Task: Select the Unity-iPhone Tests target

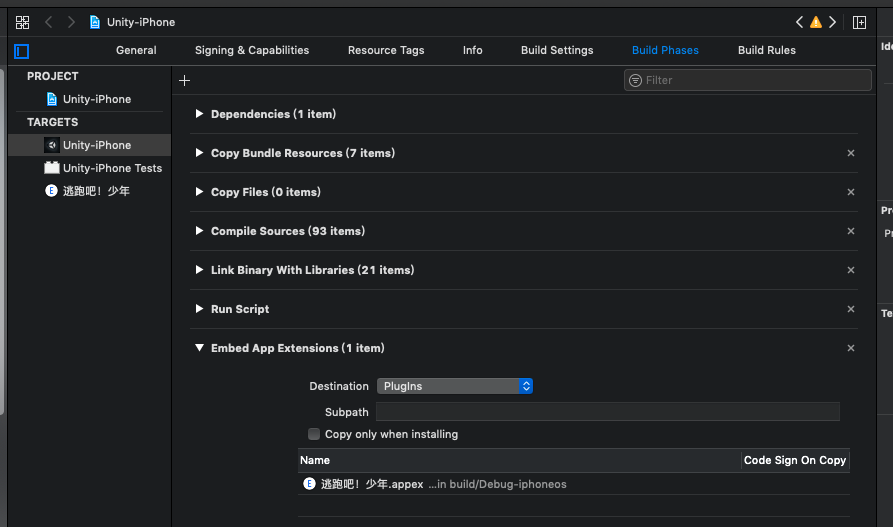Action: [111, 168]
